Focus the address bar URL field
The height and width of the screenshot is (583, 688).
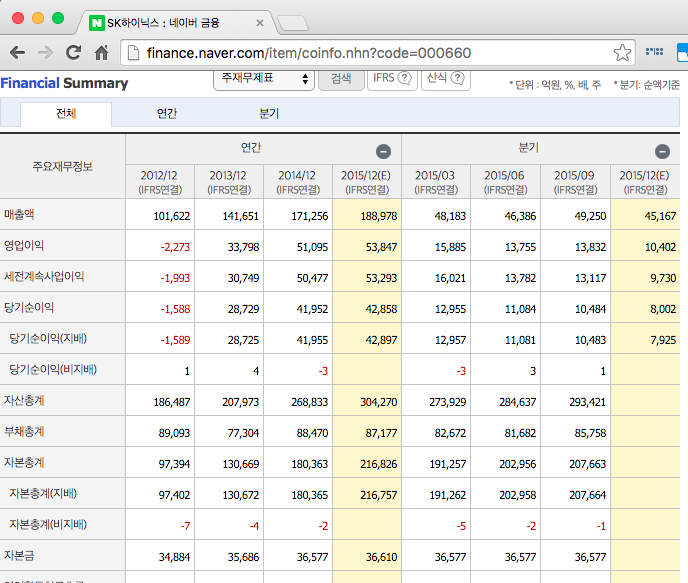point(377,53)
